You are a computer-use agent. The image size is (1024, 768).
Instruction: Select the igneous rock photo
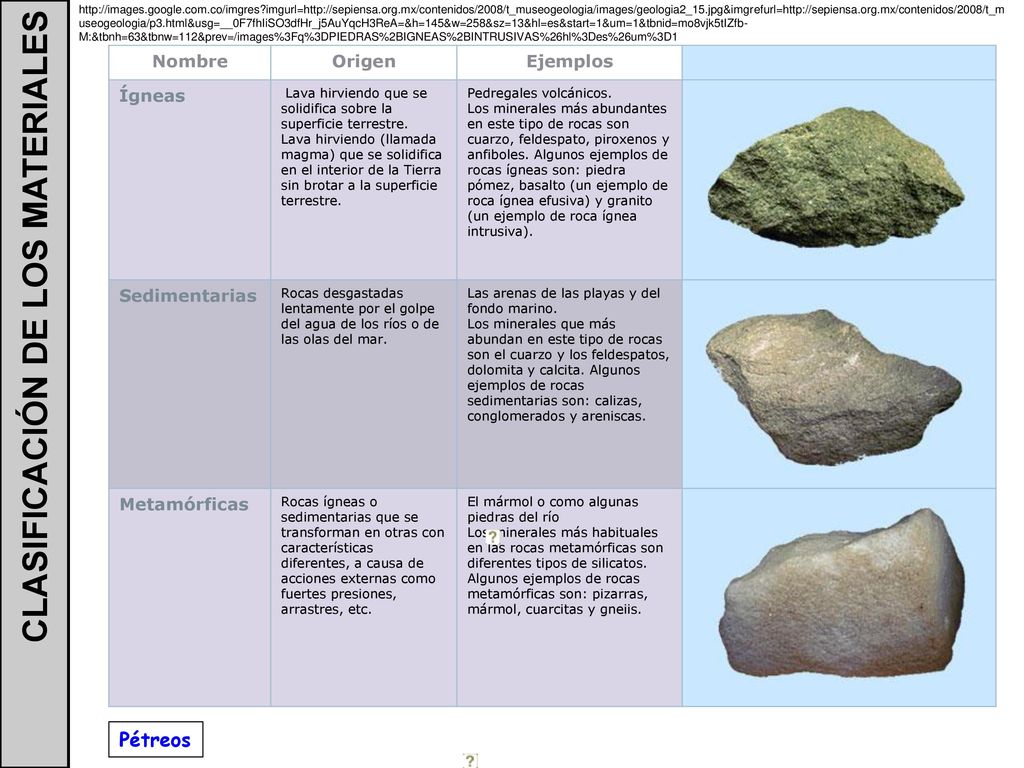[836, 177]
